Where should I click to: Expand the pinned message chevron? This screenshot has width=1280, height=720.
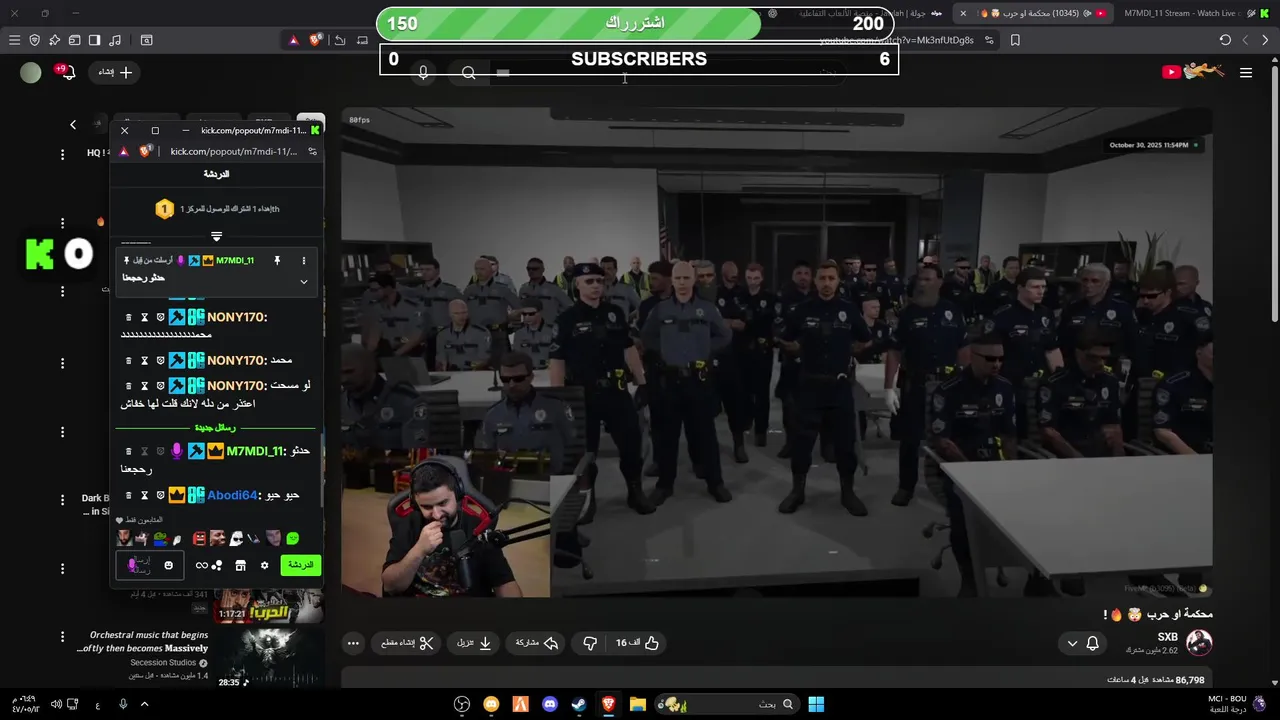pyautogui.click(x=304, y=282)
